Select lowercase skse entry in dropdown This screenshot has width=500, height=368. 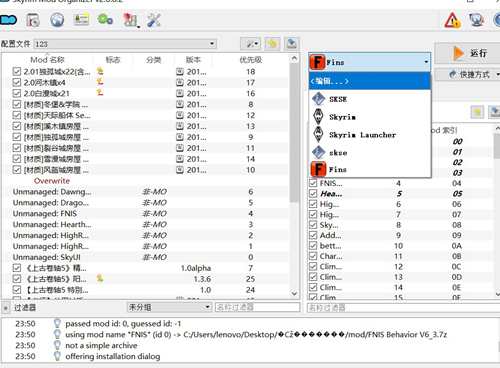370,153
